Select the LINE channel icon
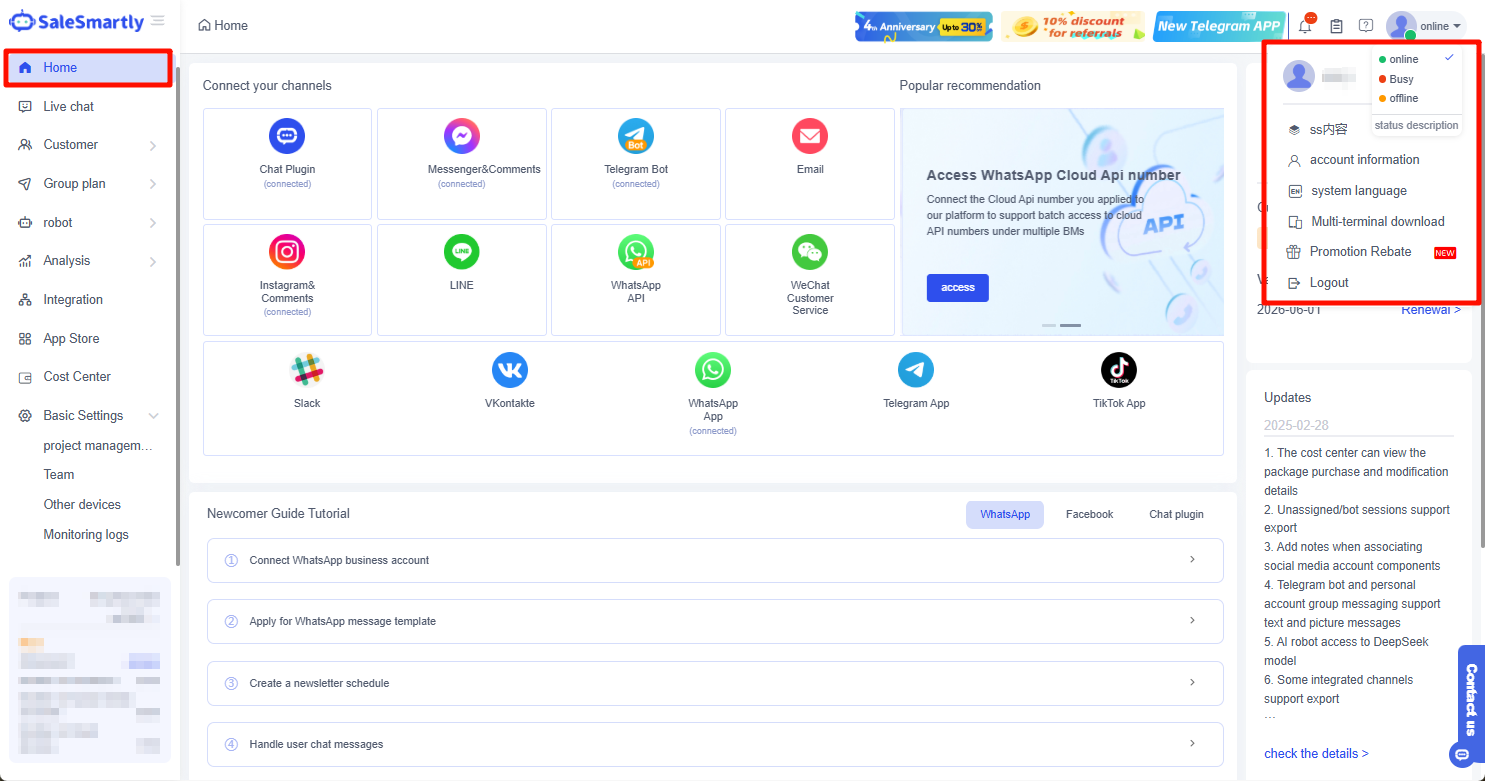 coord(462,252)
